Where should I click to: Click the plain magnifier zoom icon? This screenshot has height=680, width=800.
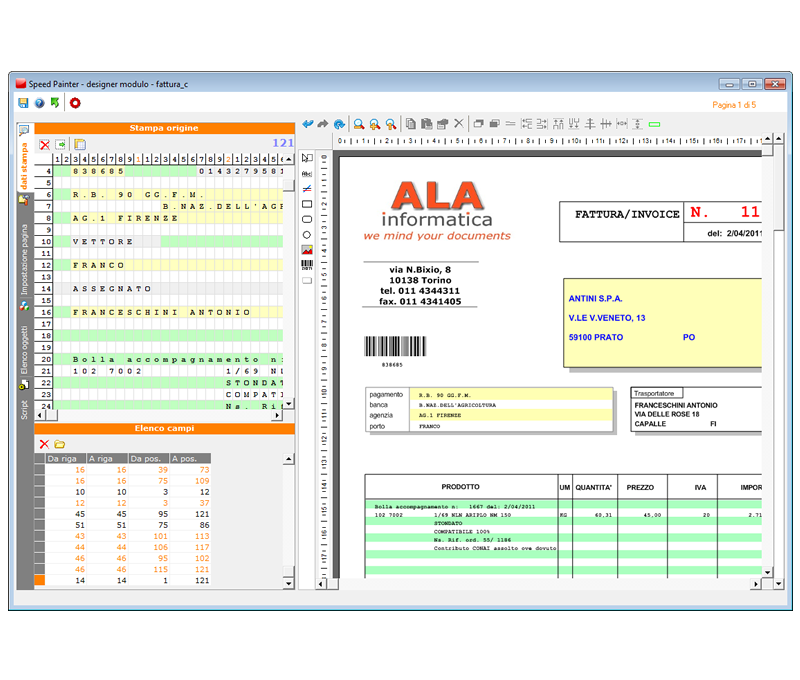click(359, 124)
